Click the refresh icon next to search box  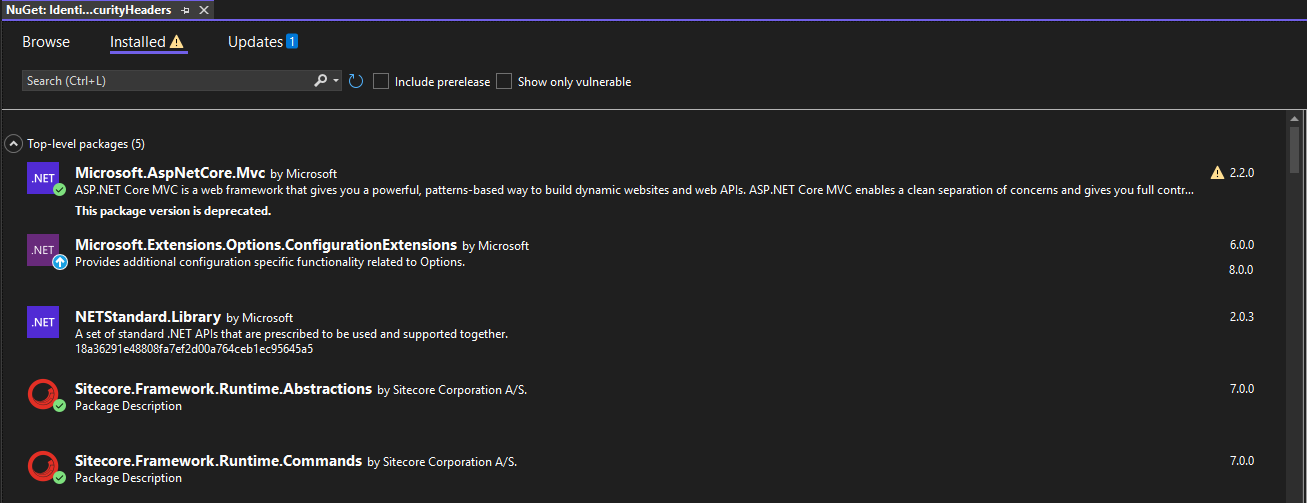(356, 81)
